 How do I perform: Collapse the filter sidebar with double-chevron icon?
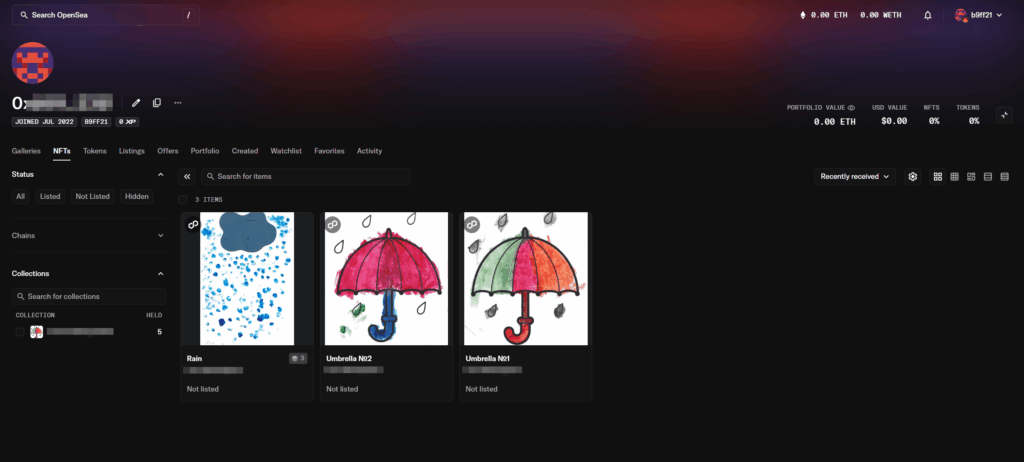pos(187,176)
